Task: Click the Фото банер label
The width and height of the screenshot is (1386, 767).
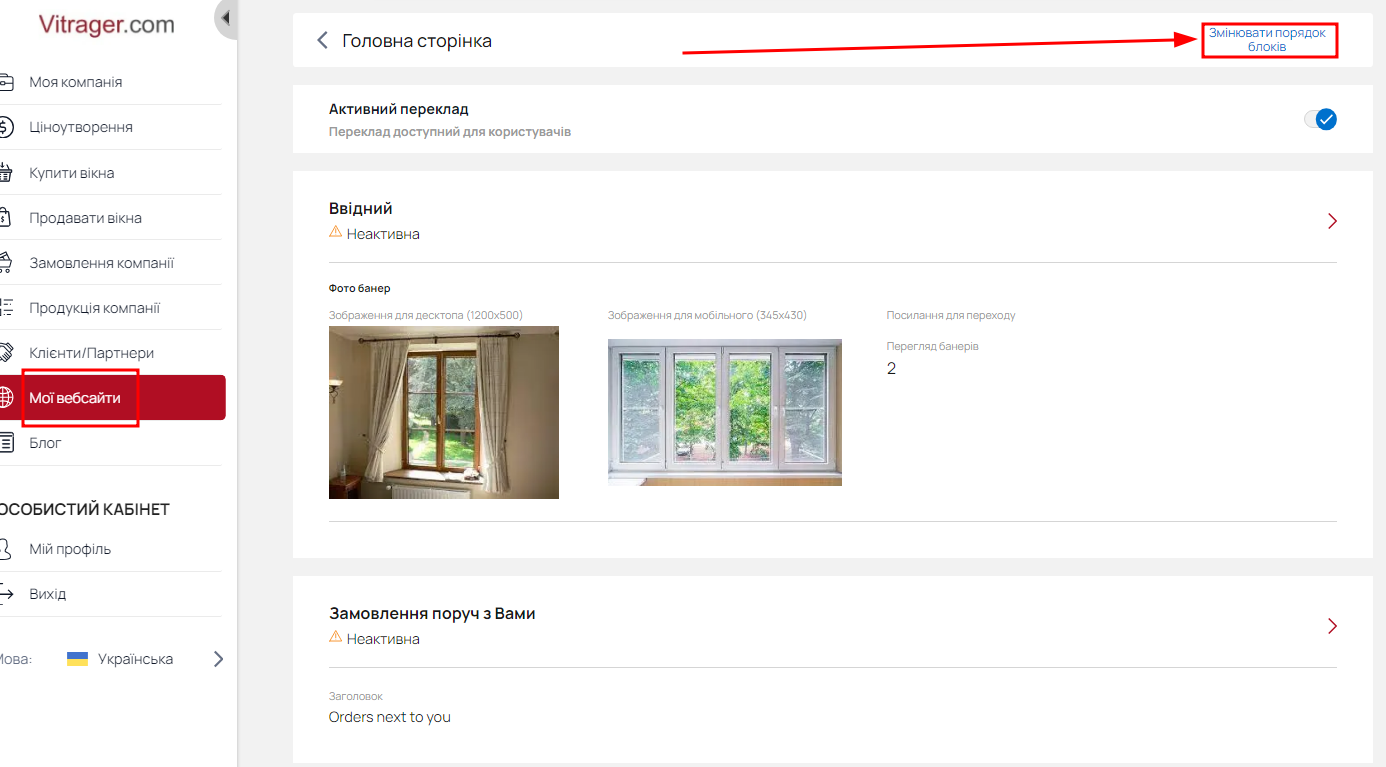Action: tap(360, 288)
